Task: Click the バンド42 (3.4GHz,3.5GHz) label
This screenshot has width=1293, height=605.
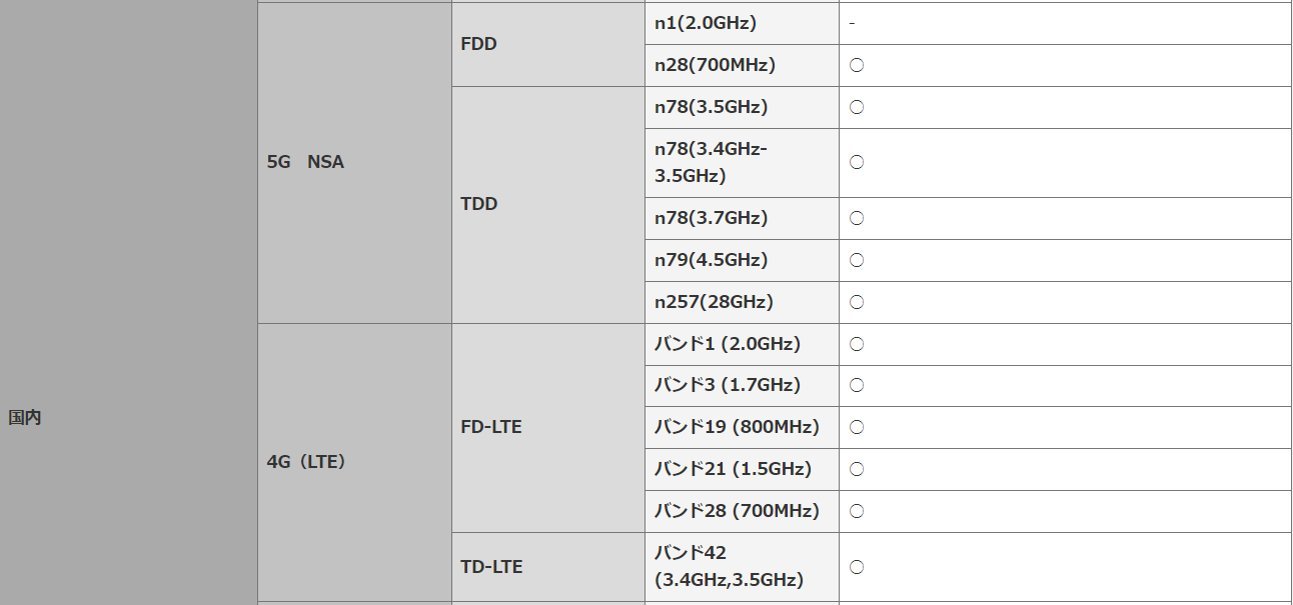Action: pyautogui.click(x=728, y=567)
